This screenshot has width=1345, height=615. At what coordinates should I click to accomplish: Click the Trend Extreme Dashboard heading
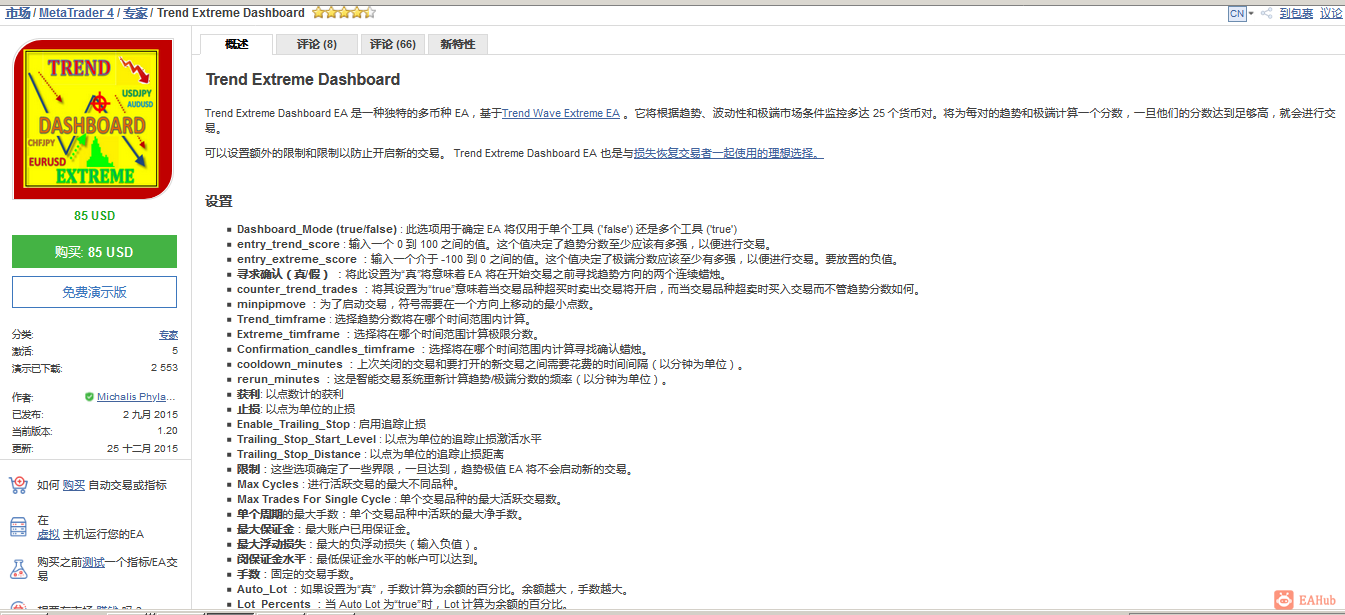(x=303, y=80)
